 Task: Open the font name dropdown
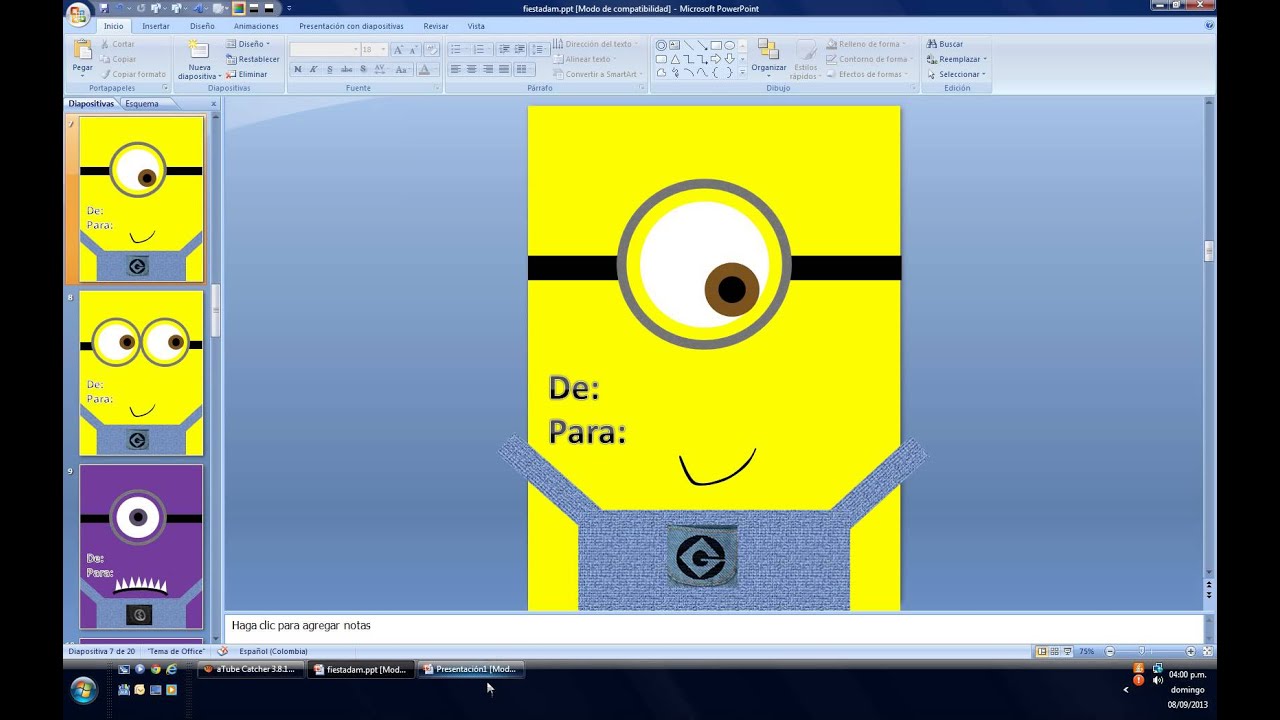click(355, 49)
